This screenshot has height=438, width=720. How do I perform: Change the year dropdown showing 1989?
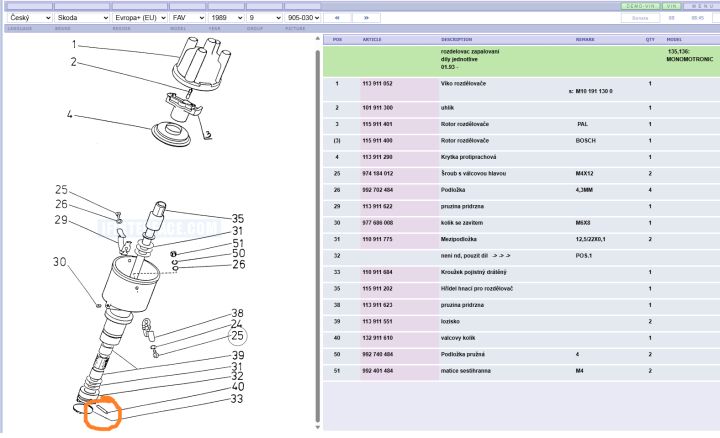[x=225, y=17]
